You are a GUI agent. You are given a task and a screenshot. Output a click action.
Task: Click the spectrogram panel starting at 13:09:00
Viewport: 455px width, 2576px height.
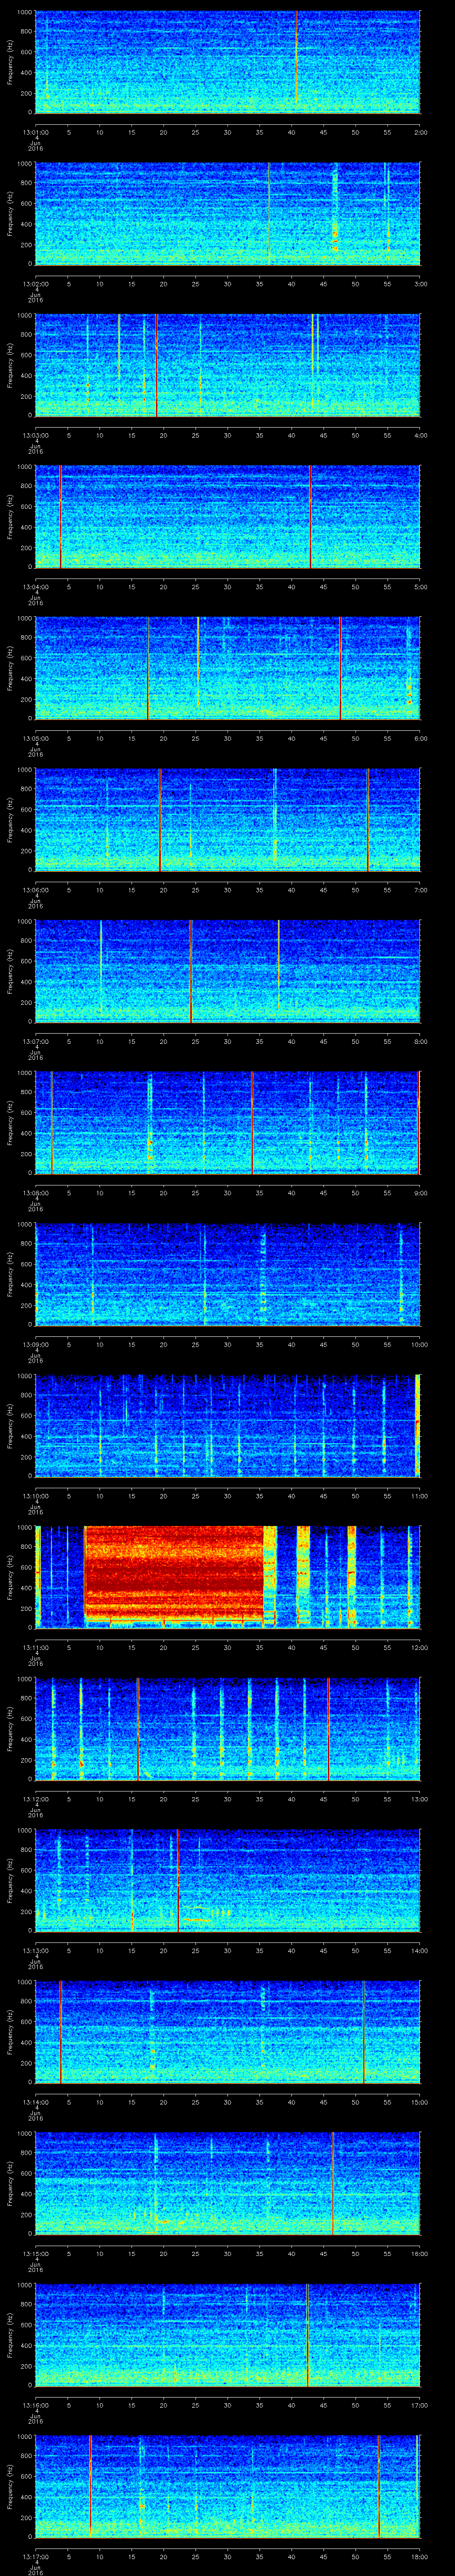coord(228,1274)
